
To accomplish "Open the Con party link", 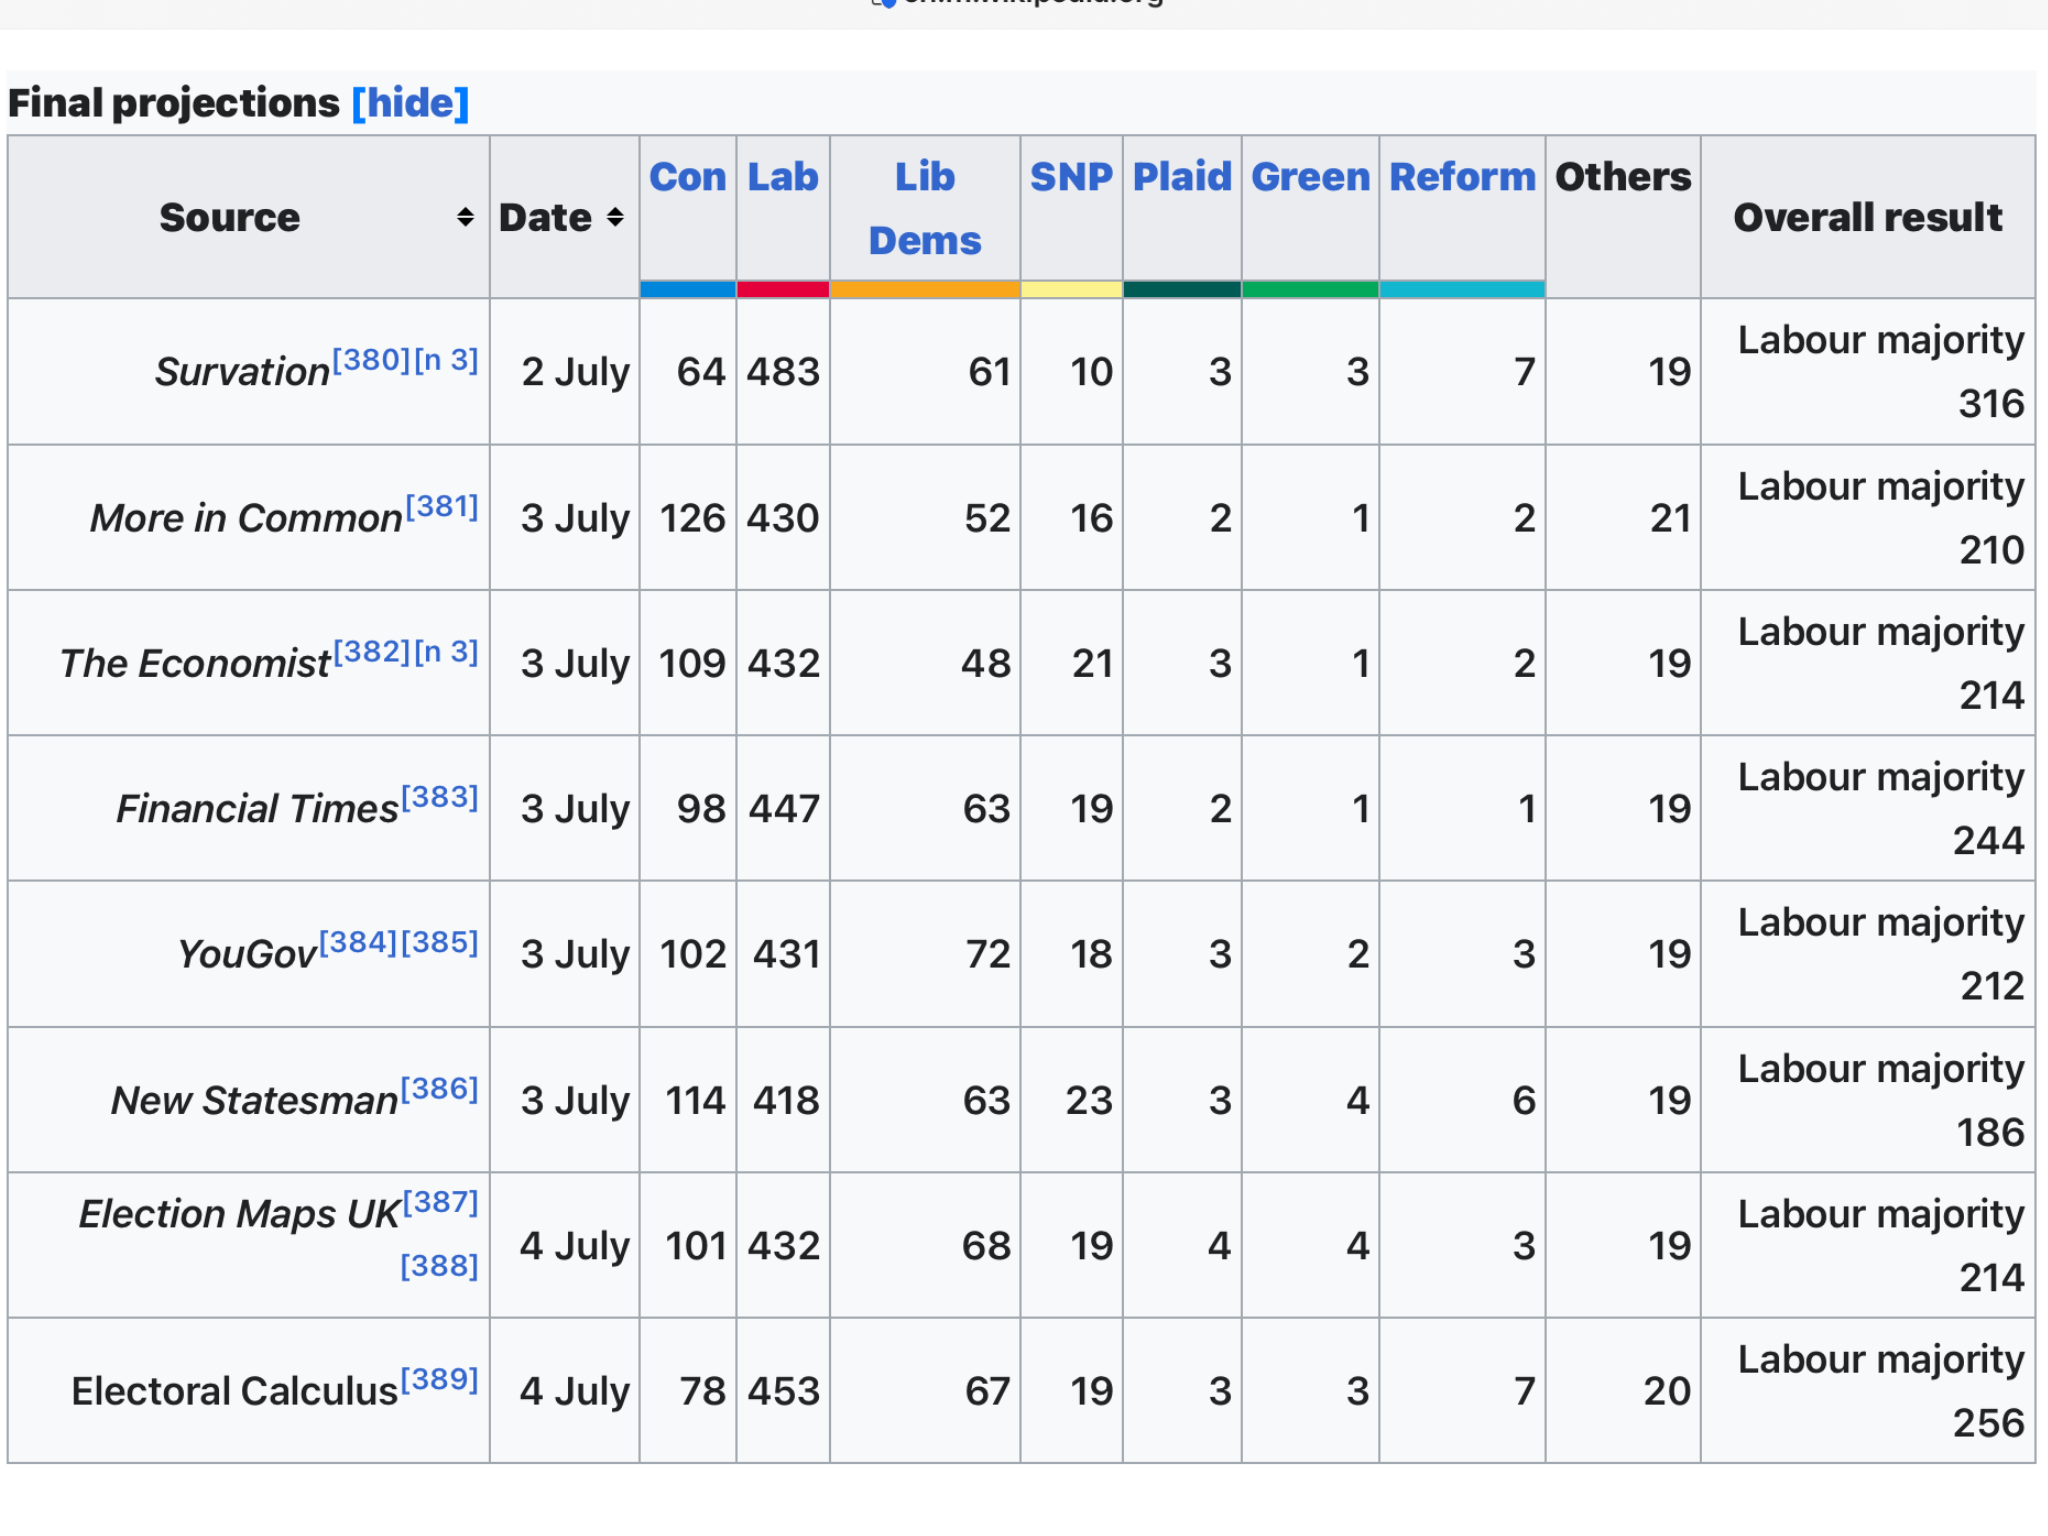I will 688,177.
